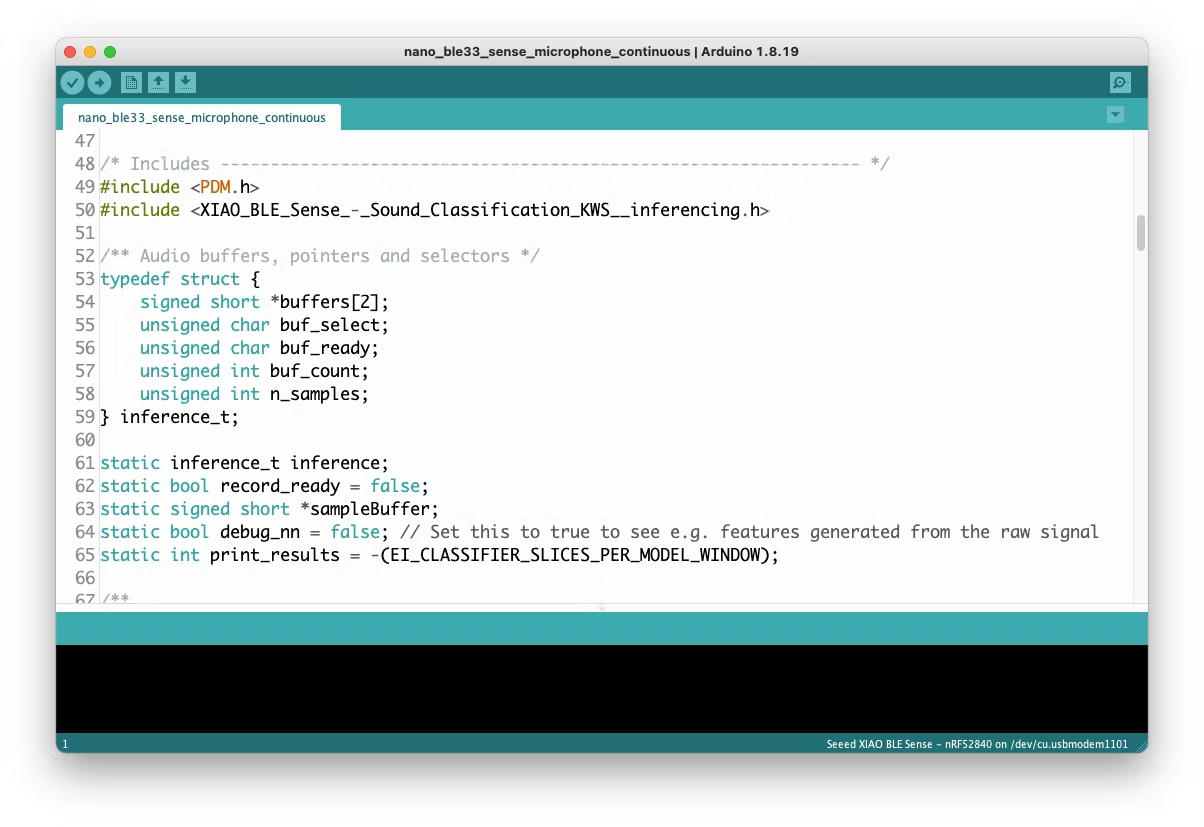Create a new sketch with New icon
The width and height of the screenshot is (1204, 827).
pos(131,83)
